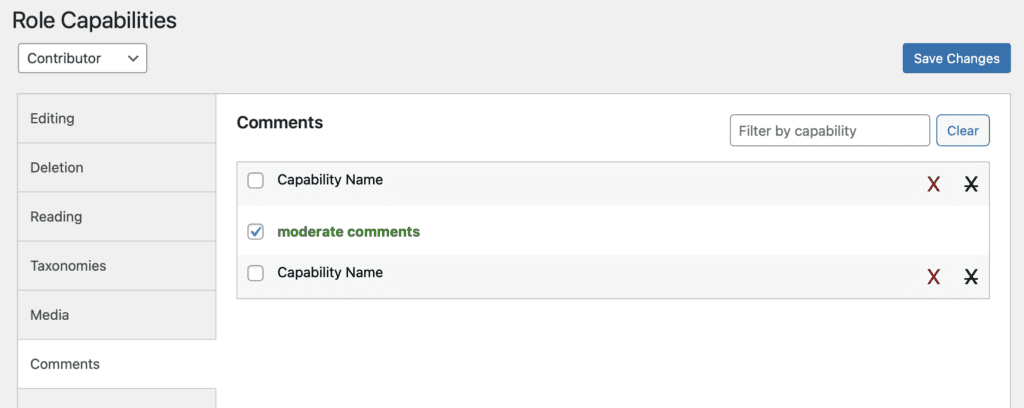Image resolution: width=1024 pixels, height=408 pixels.
Task: Click the red X icon in bottom footer row
Action: pos(933,277)
